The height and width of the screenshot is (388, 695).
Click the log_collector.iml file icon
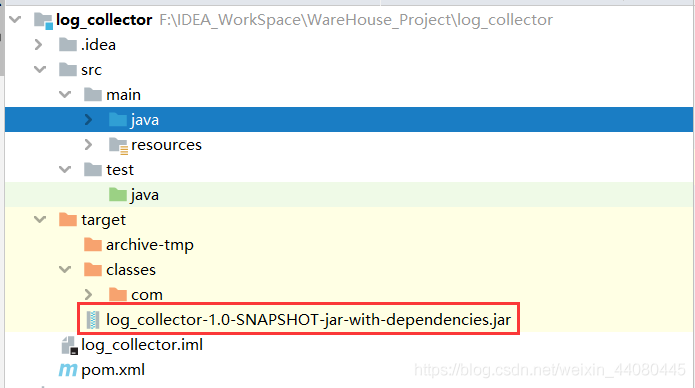coord(70,345)
